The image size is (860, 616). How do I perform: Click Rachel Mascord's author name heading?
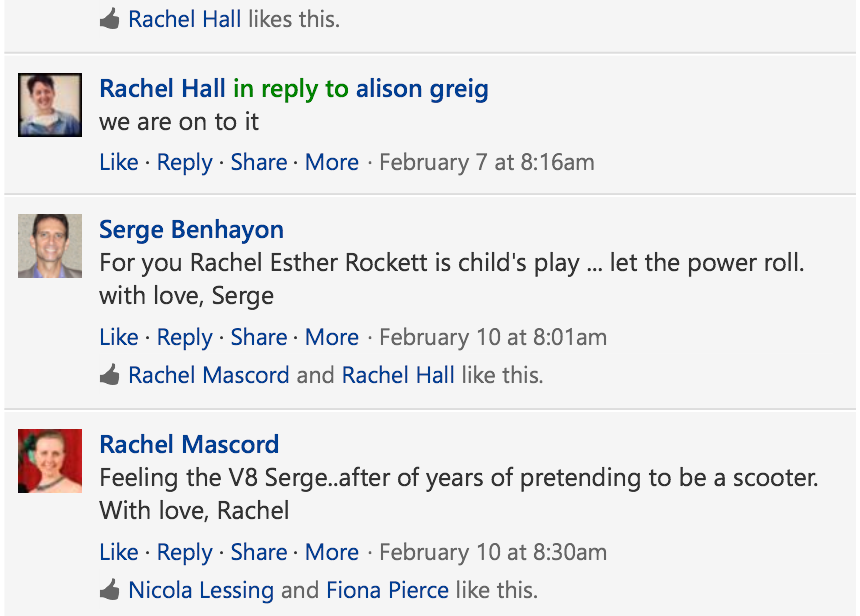(189, 444)
